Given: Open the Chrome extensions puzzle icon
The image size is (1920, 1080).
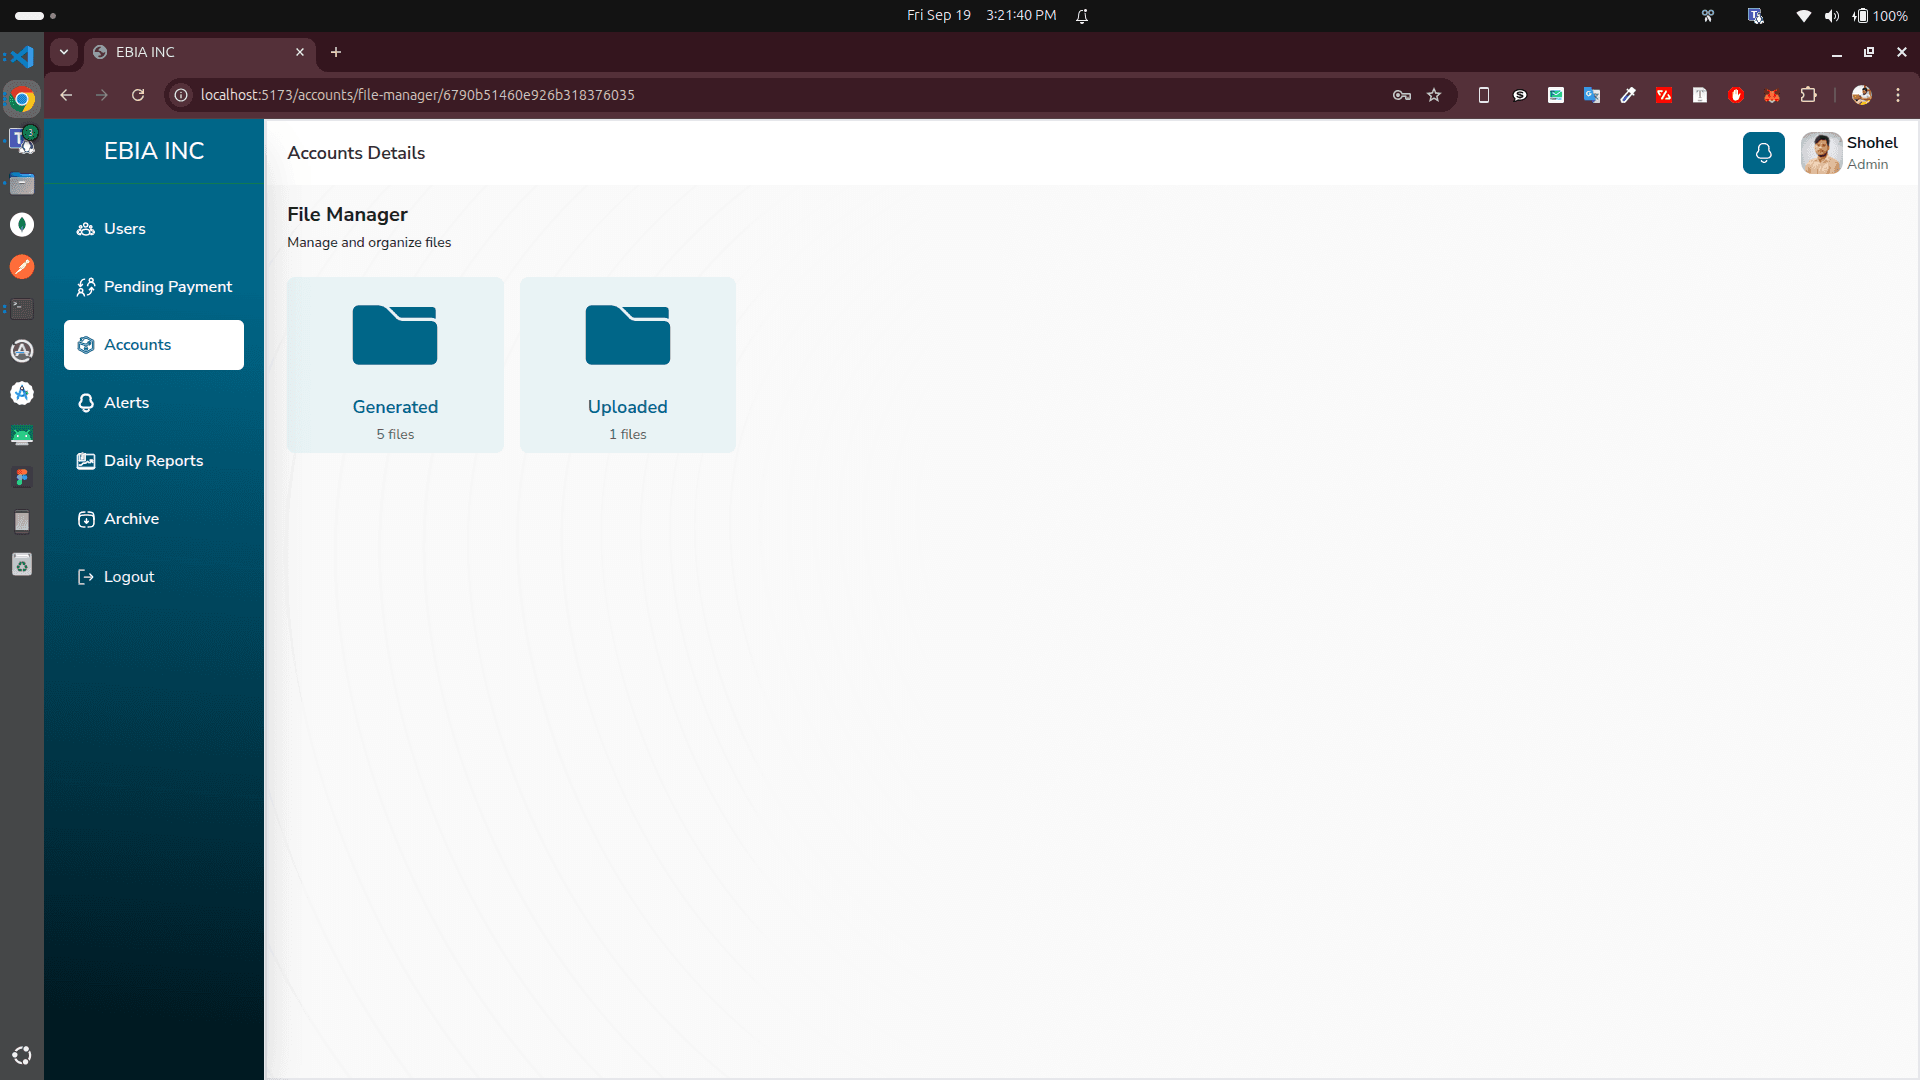Looking at the screenshot, I should pyautogui.click(x=1810, y=95).
